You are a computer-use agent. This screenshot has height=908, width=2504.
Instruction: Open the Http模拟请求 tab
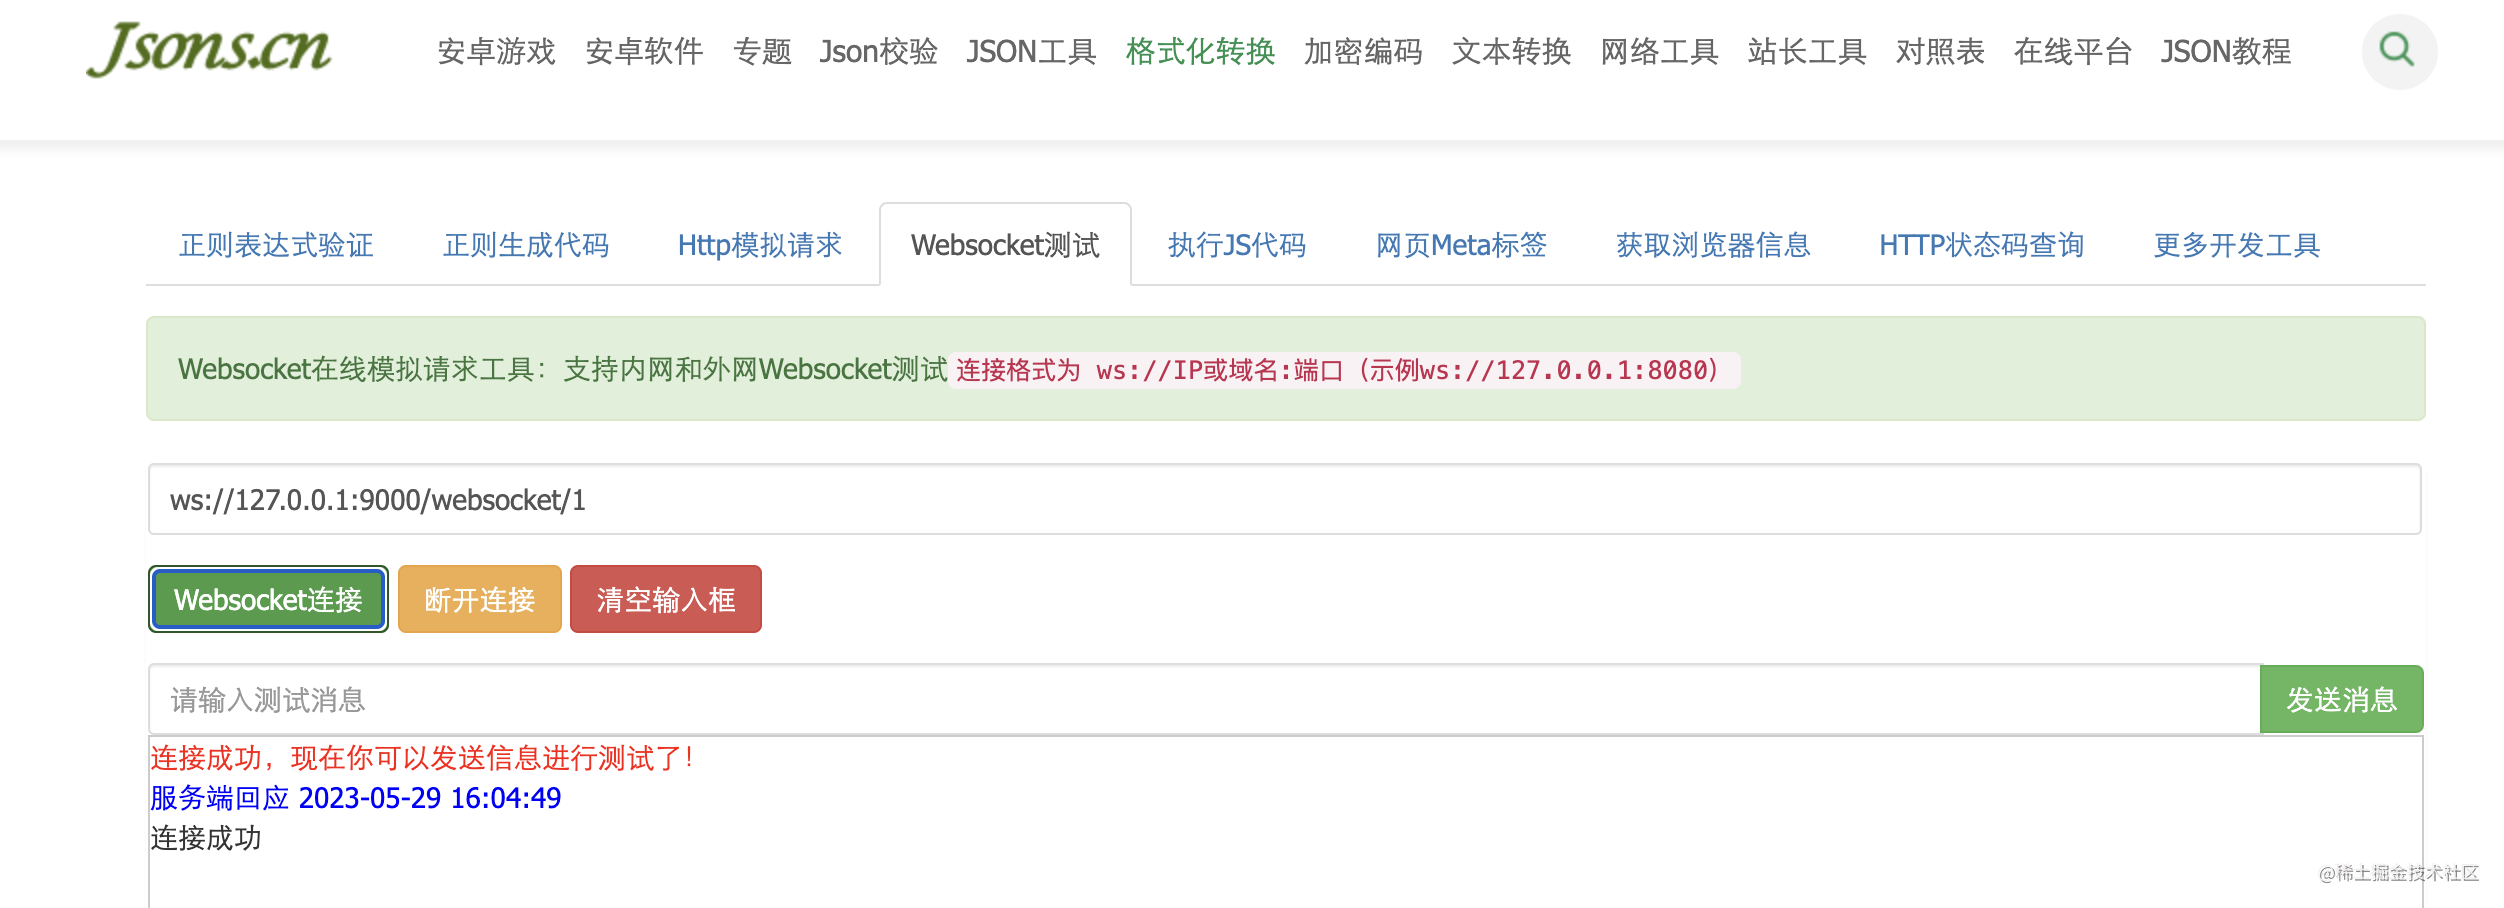(760, 245)
